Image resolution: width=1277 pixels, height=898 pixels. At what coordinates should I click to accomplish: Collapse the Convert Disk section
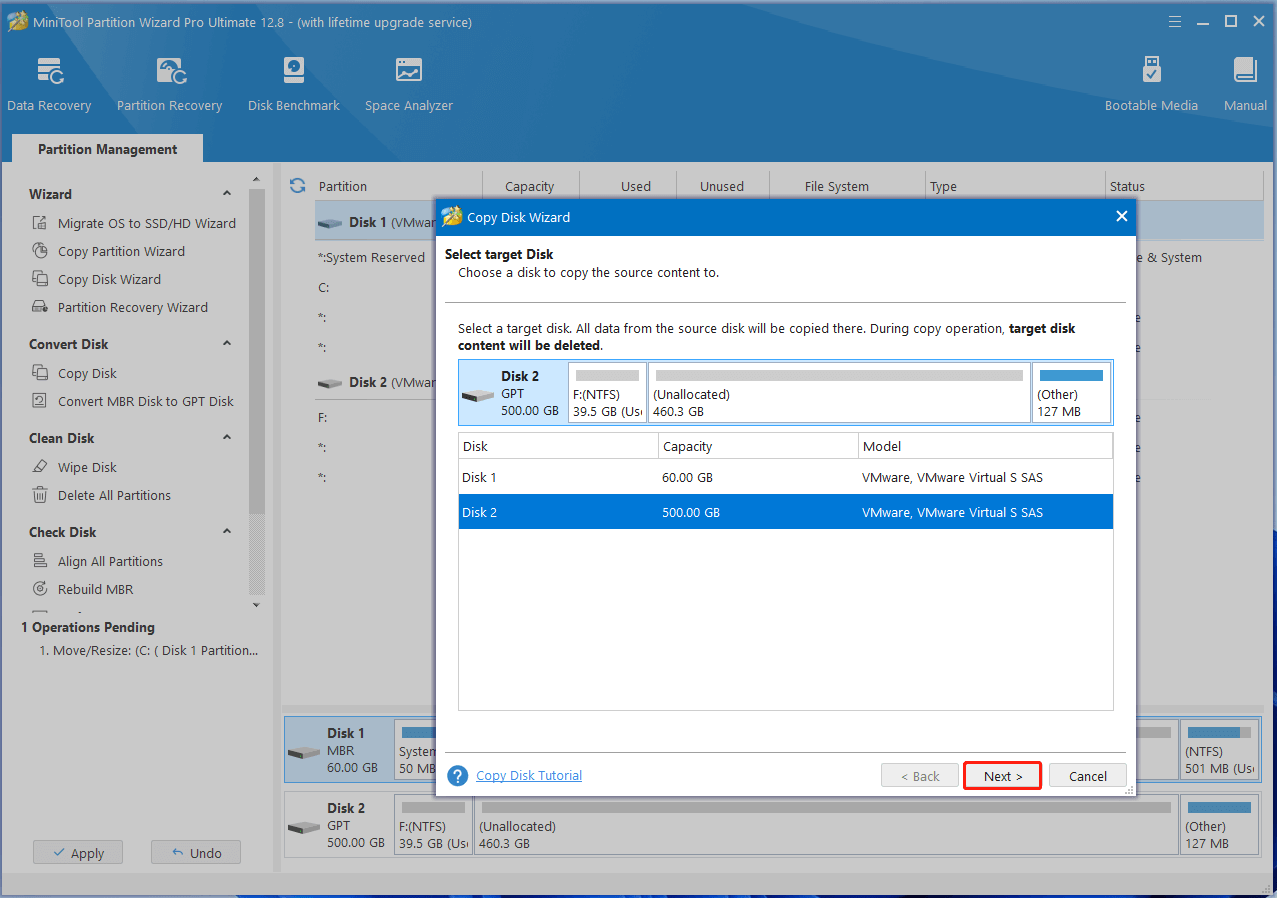(x=227, y=344)
